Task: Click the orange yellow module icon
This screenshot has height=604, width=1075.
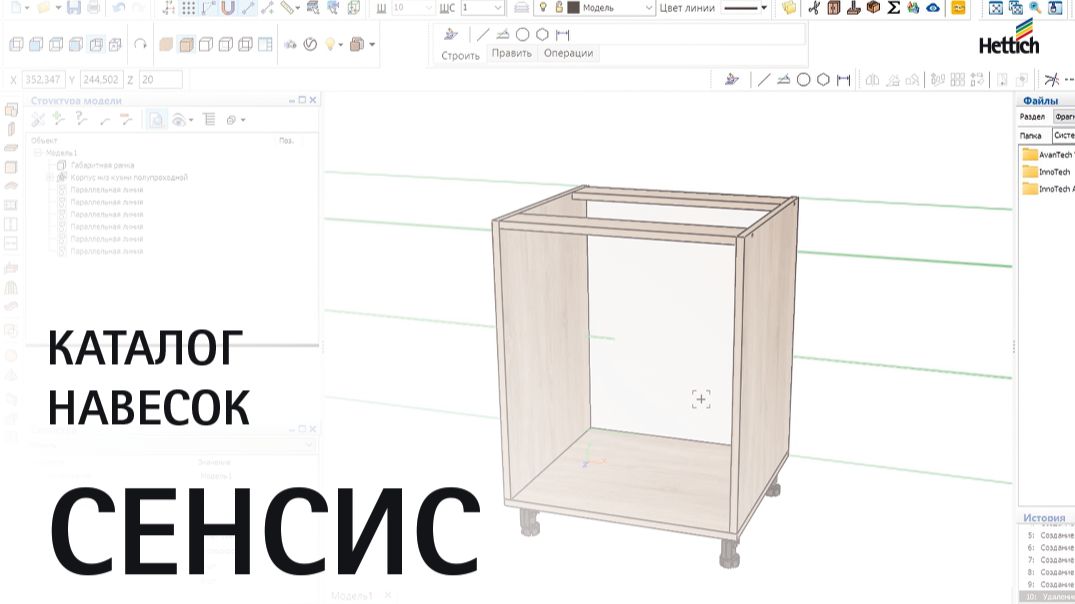Action: click(958, 8)
